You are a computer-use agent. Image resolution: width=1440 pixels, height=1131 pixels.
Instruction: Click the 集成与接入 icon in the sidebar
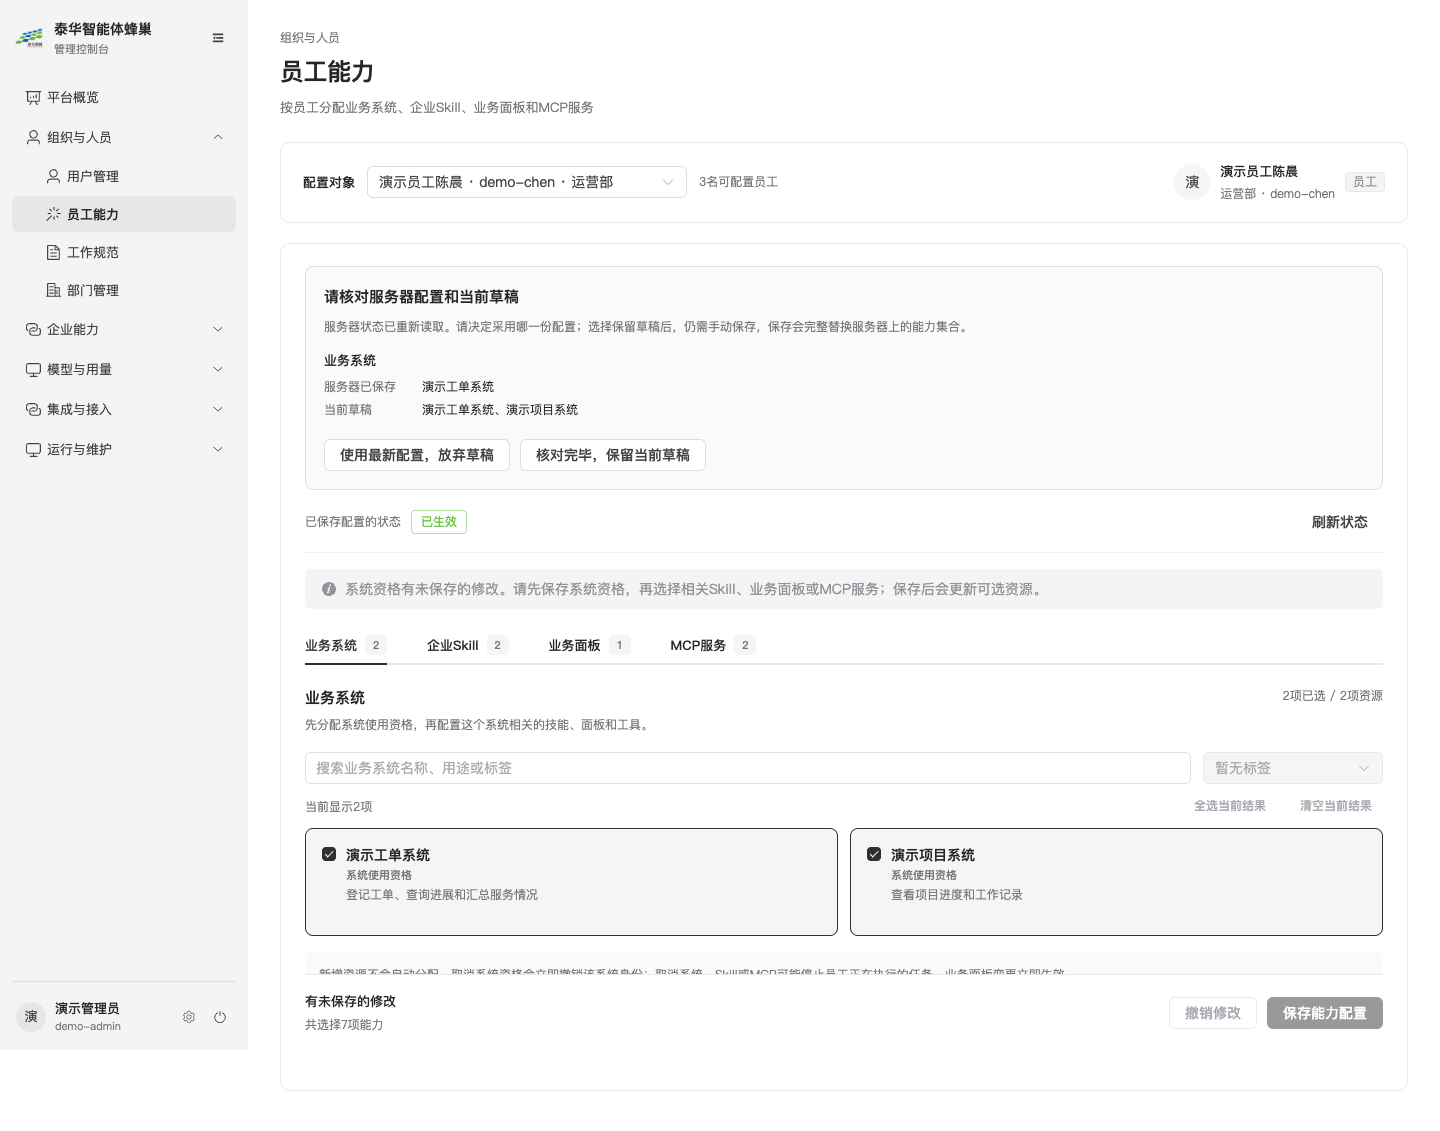tap(33, 409)
